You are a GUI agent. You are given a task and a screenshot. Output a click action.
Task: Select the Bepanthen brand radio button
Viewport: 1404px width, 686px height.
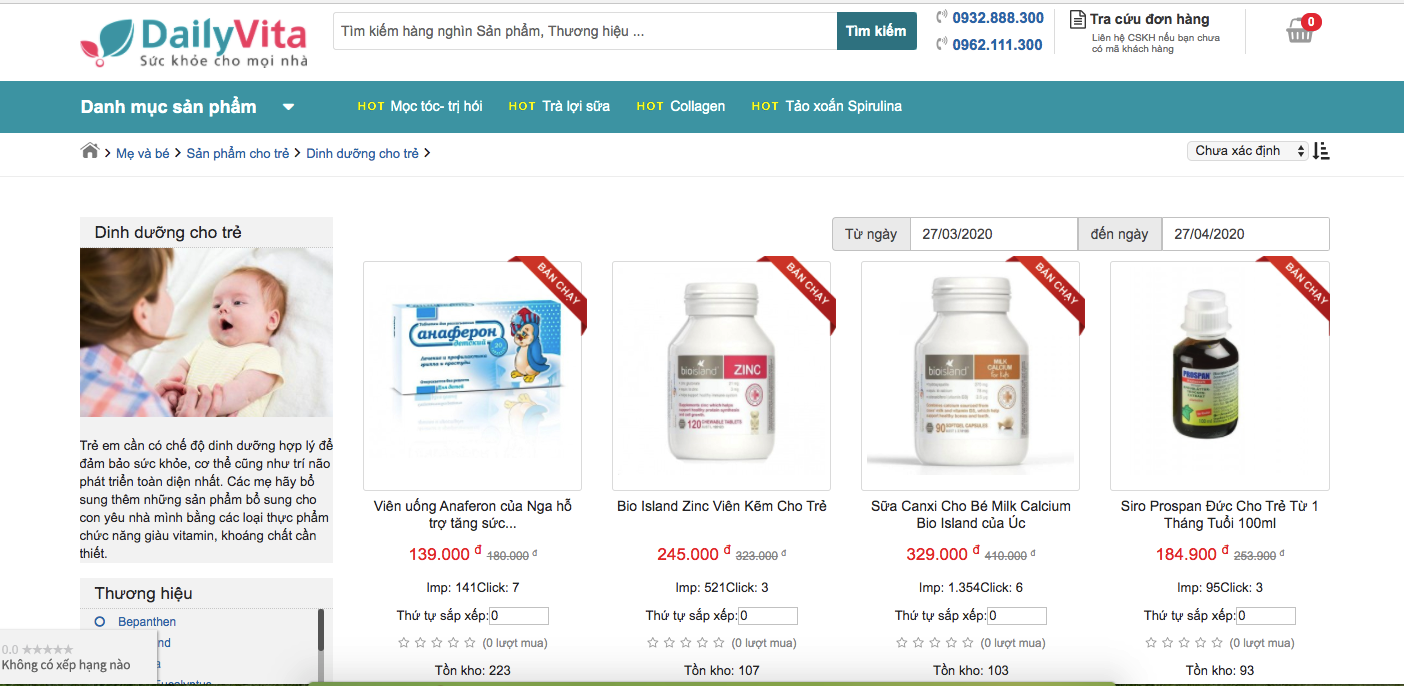pos(100,622)
